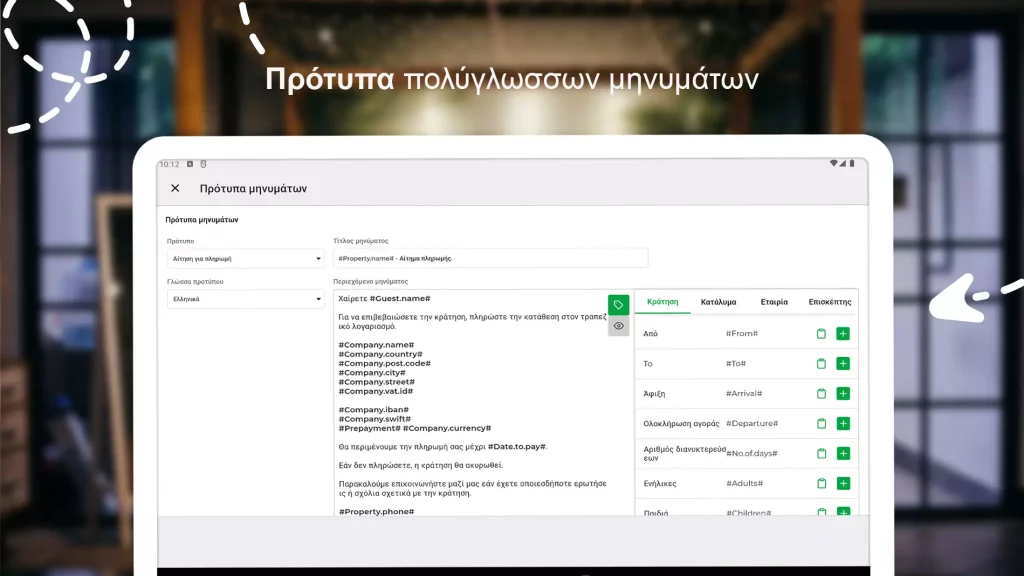
Task: Click the green tag icon in message editor
Action: 618,305
